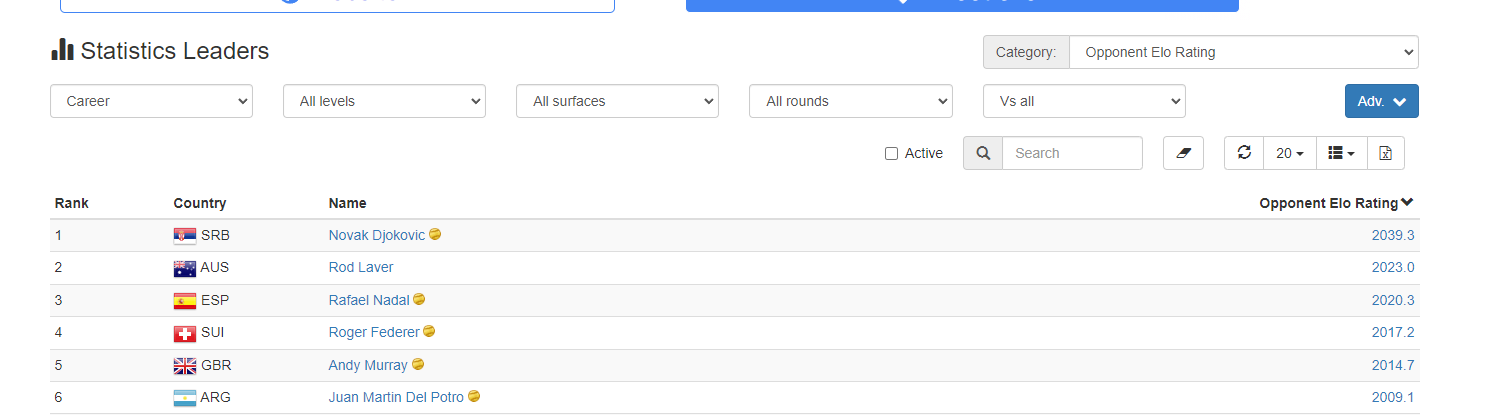Open the 20 rows per page dropdown
Image resolution: width=1495 pixels, height=415 pixels.
[1290, 153]
